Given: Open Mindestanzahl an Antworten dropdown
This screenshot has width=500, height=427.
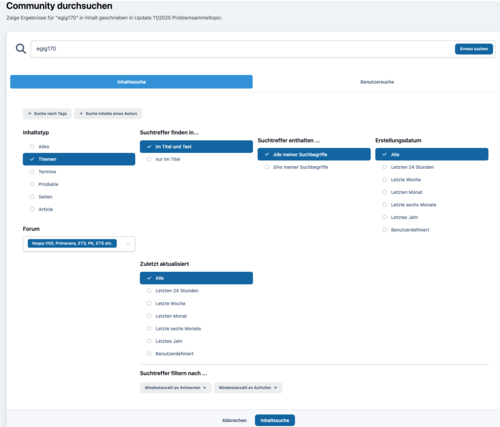Looking at the screenshot, I should (x=175, y=388).
